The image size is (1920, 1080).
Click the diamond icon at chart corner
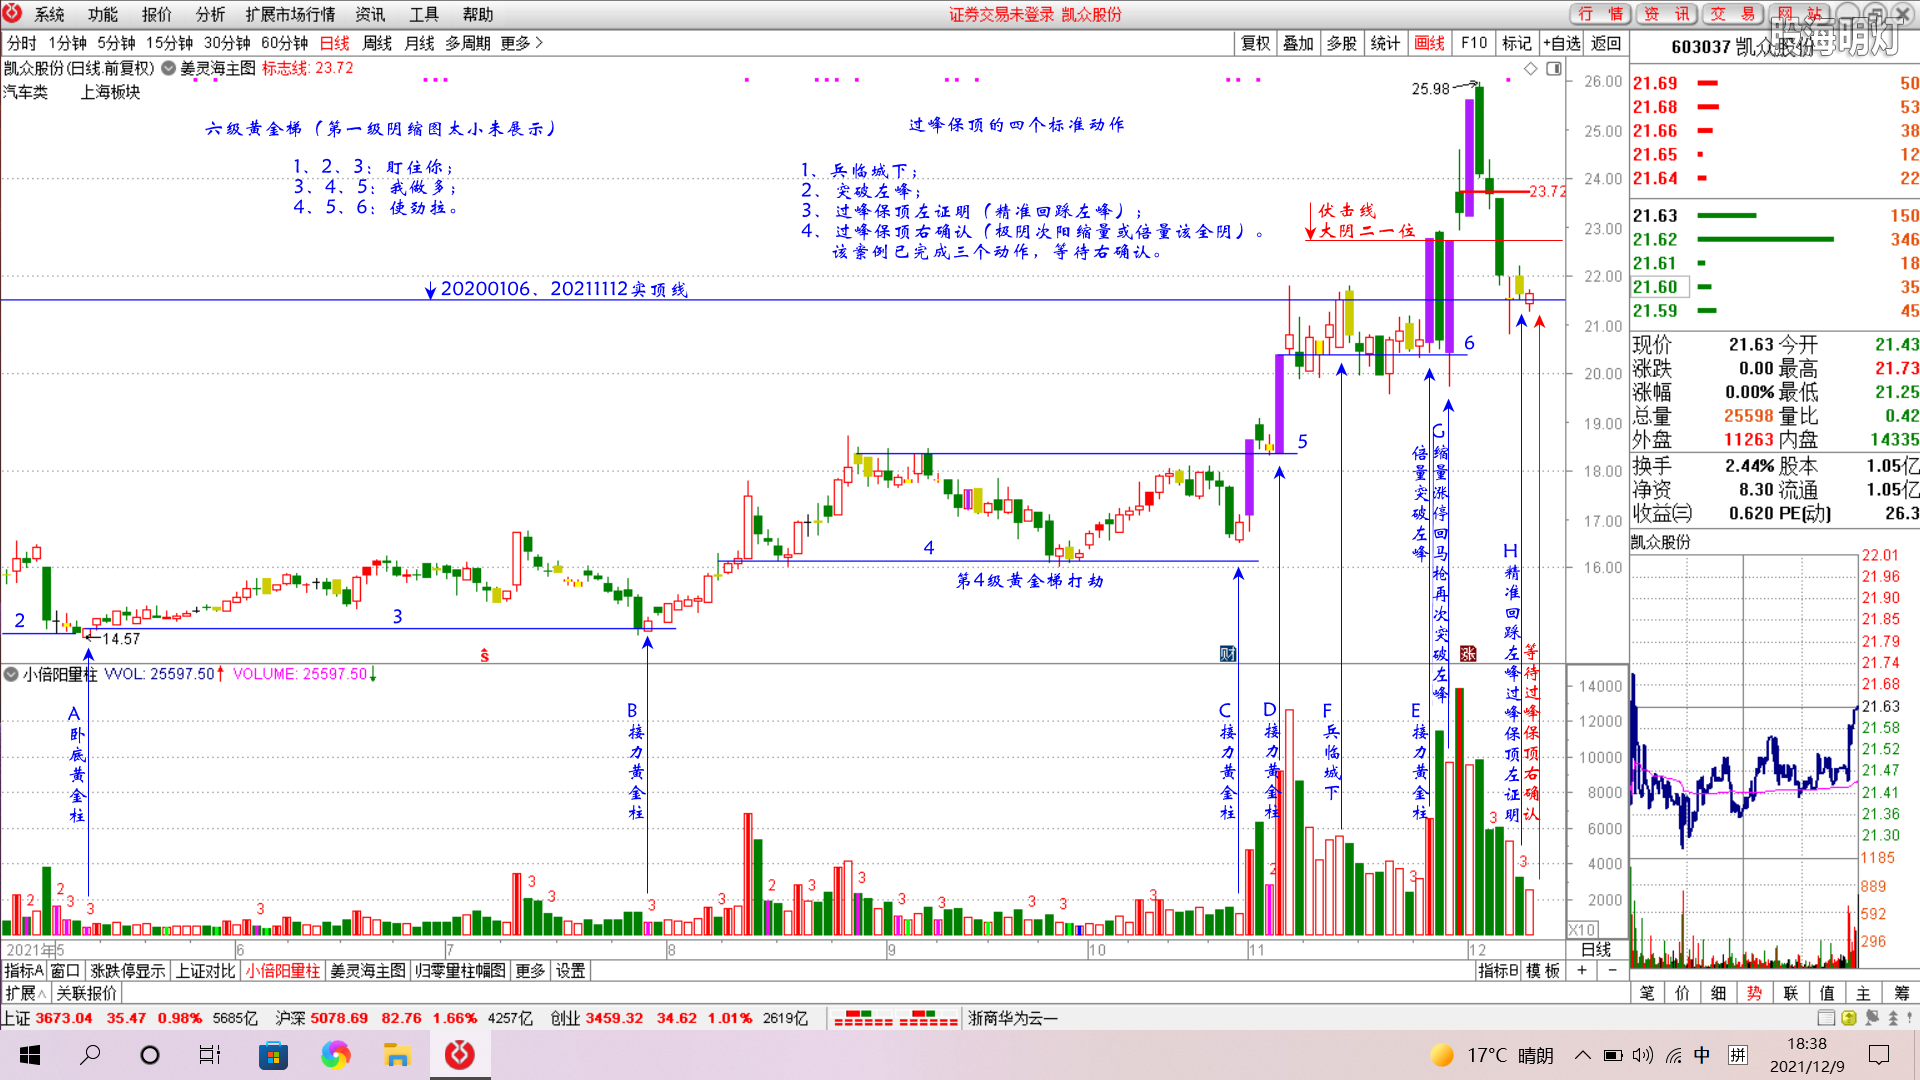[x=1531, y=68]
